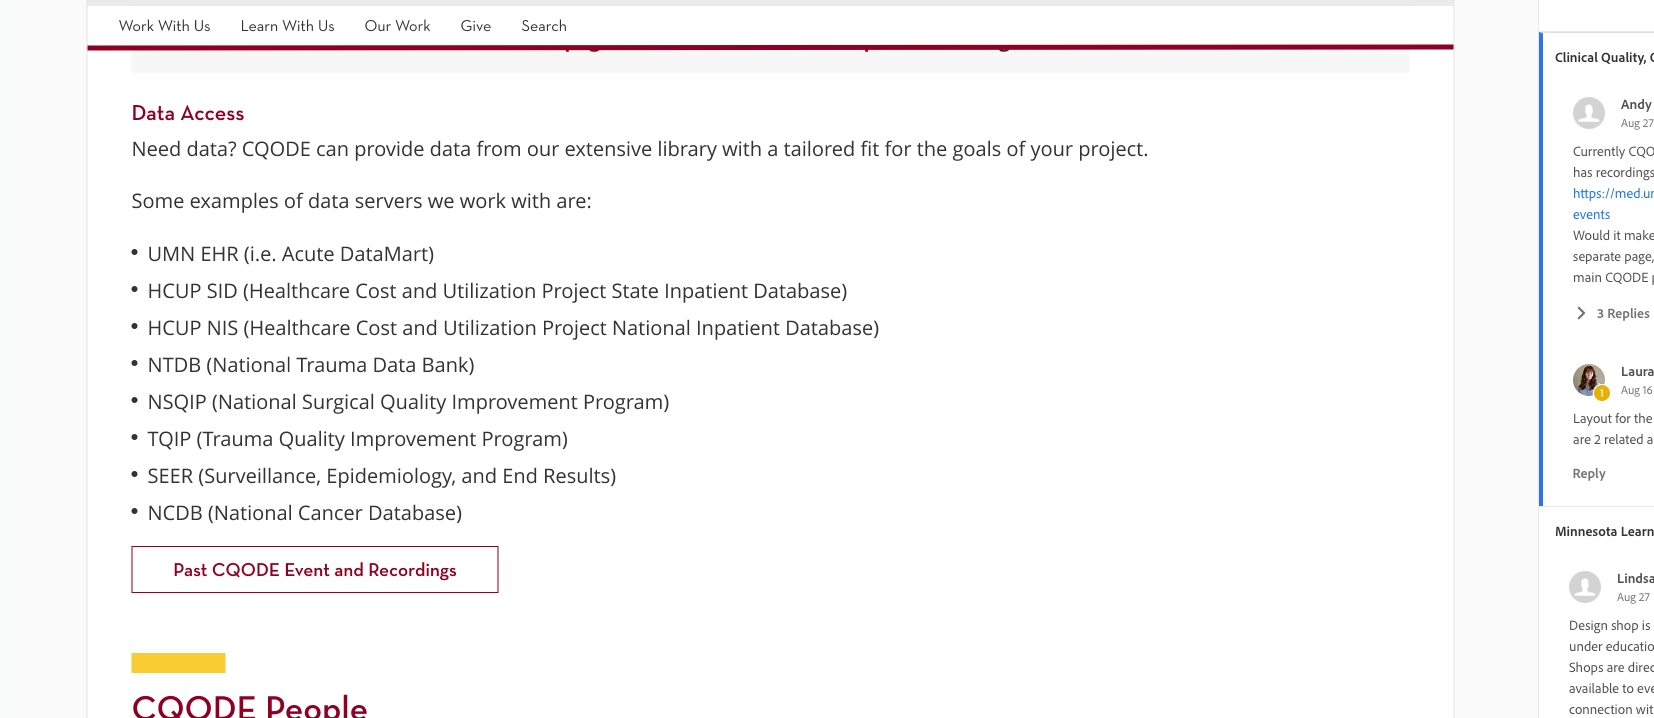
Task: Click Search in the navigation bar
Action: click(543, 26)
